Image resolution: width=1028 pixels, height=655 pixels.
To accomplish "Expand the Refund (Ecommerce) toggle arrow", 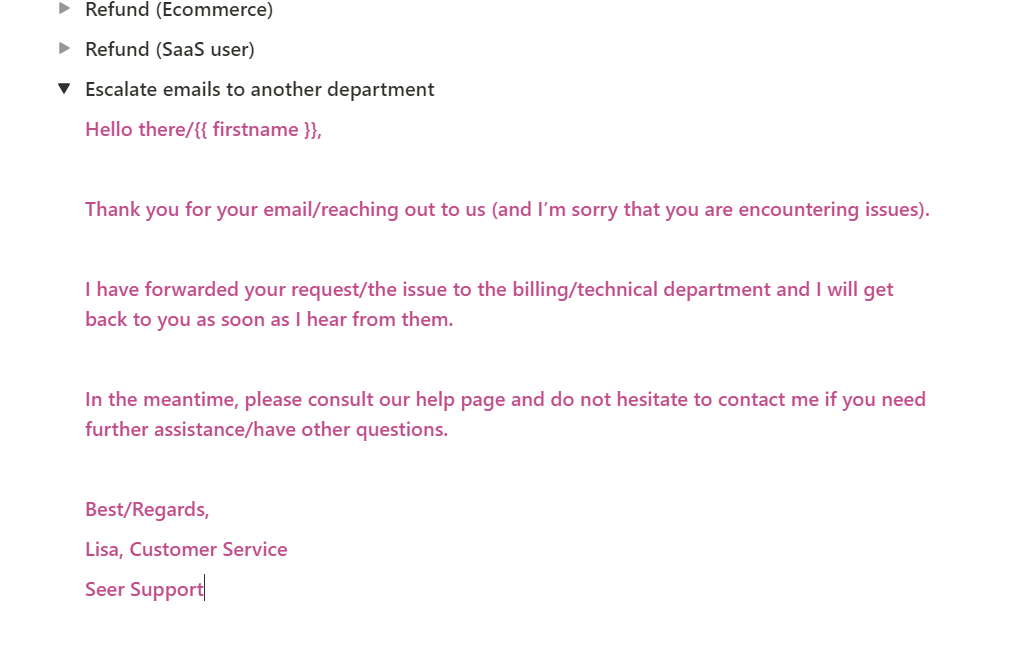I will 65,9.
